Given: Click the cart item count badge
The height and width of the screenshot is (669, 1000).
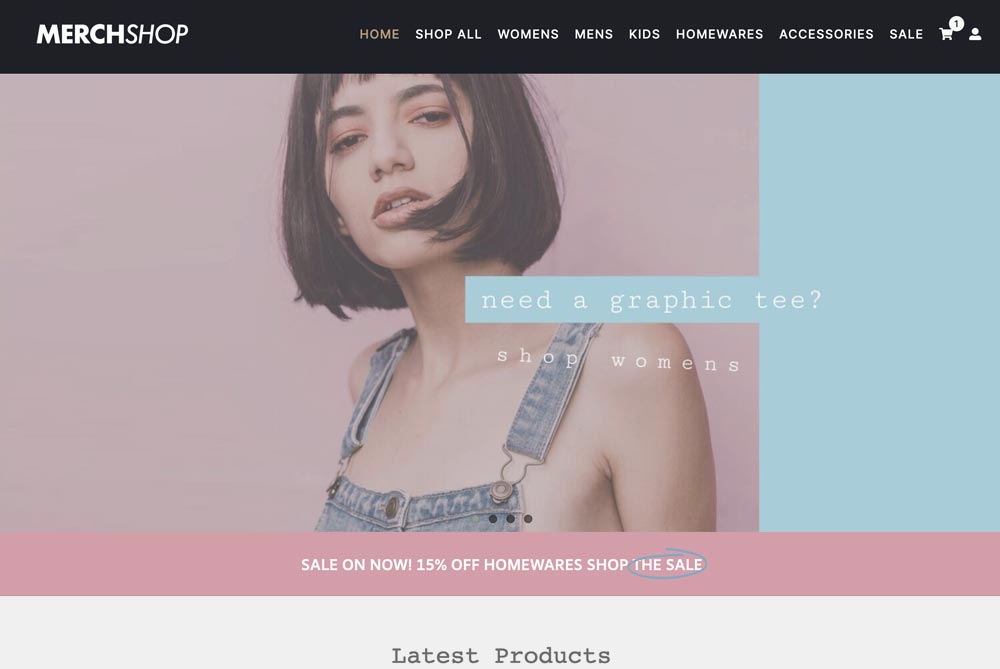Looking at the screenshot, I should [956, 24].
